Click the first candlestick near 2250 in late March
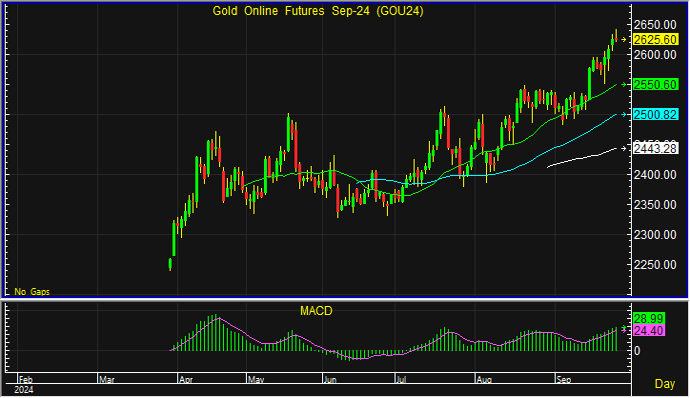The width and height of the screenshot is (690, 398). click(x=170, y=264)
